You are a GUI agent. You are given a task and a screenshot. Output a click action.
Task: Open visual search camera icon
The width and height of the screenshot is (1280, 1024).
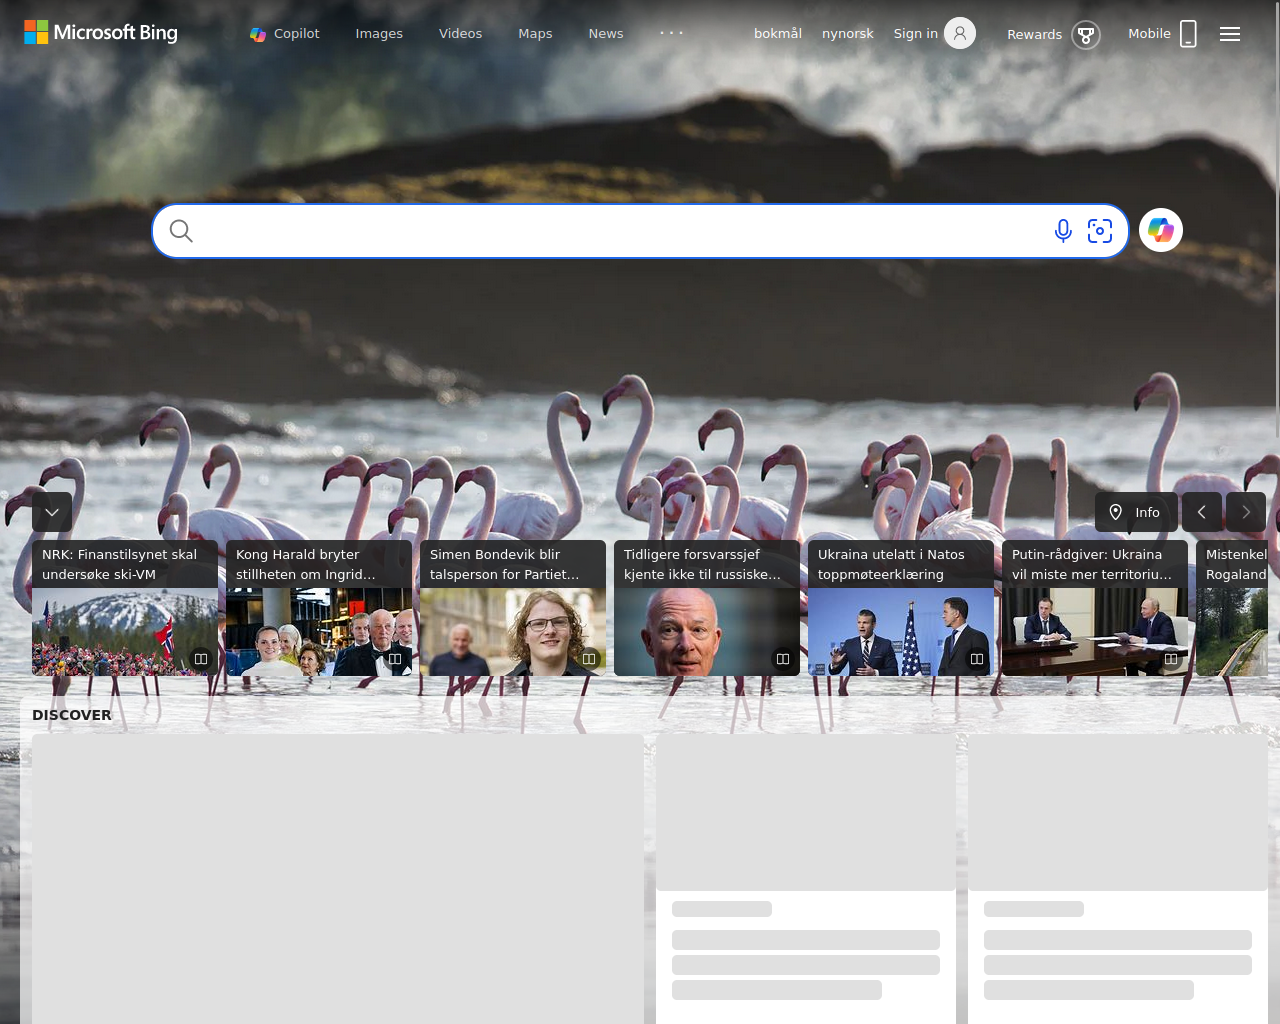[1100, 231]
